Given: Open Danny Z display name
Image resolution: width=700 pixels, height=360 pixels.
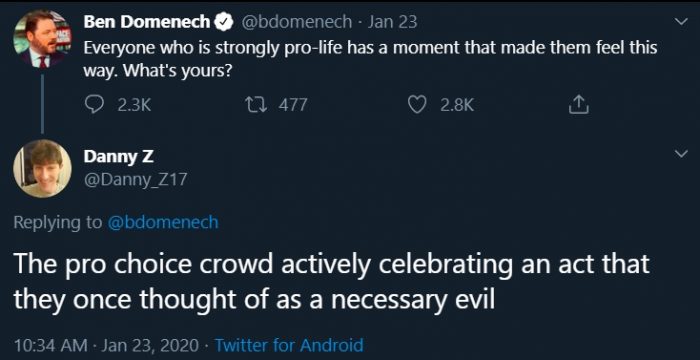Looking at the screenshot, I should pyautogui.click(x=119, y=156).
